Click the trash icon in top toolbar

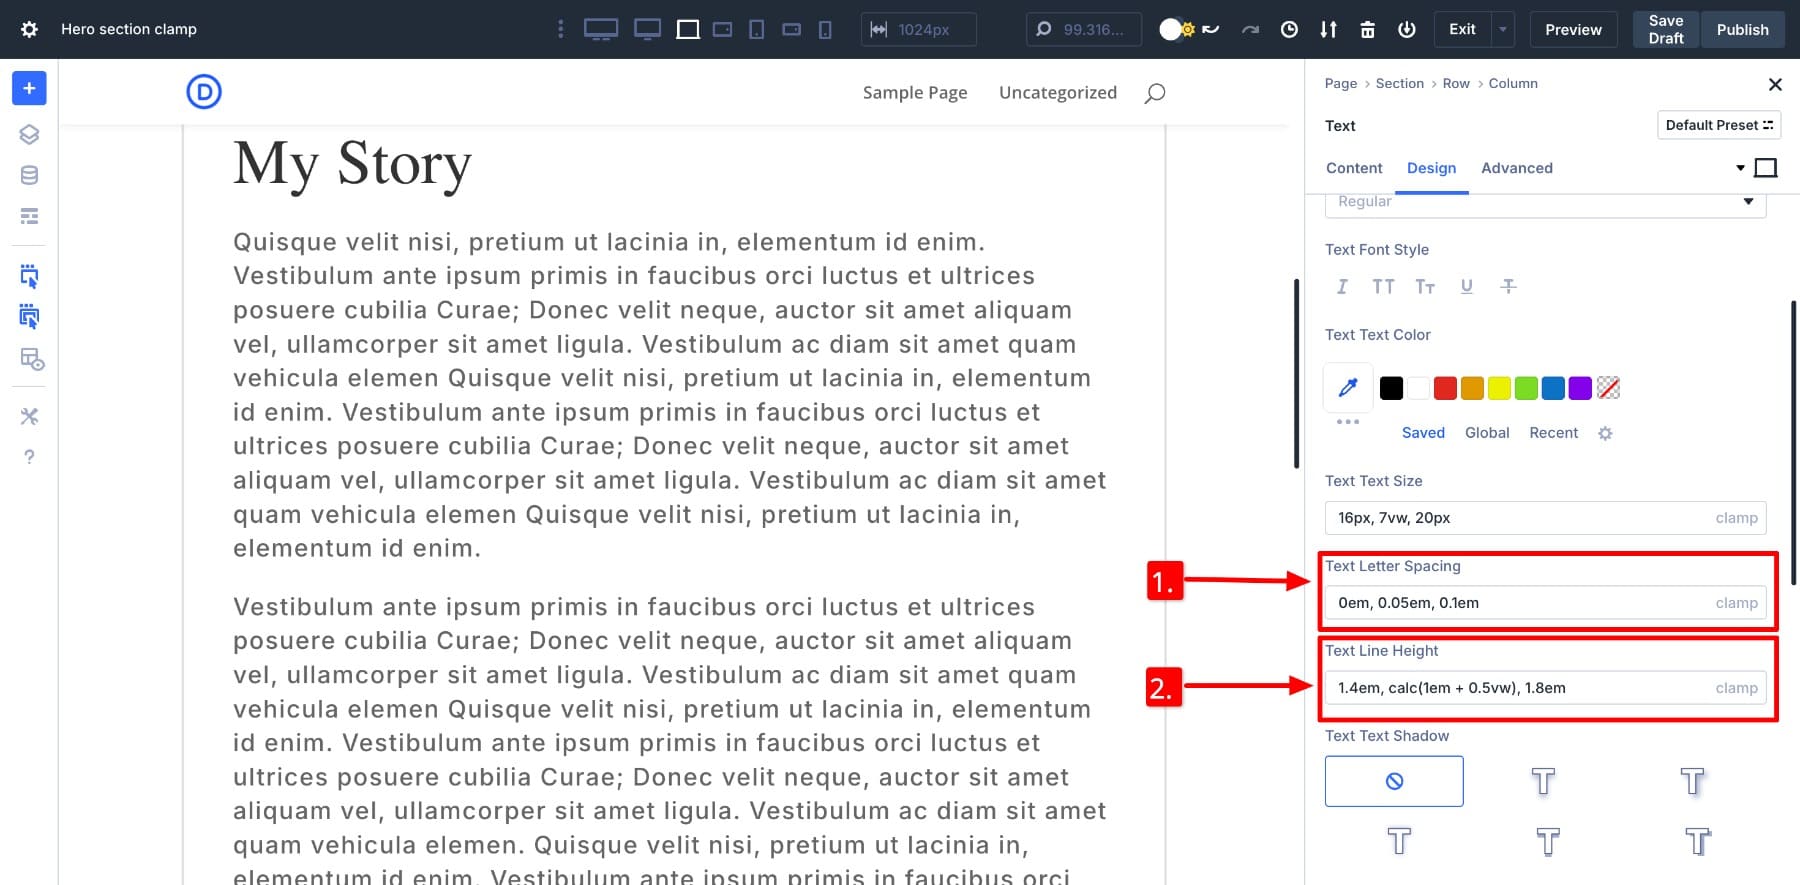(1367, 29)
